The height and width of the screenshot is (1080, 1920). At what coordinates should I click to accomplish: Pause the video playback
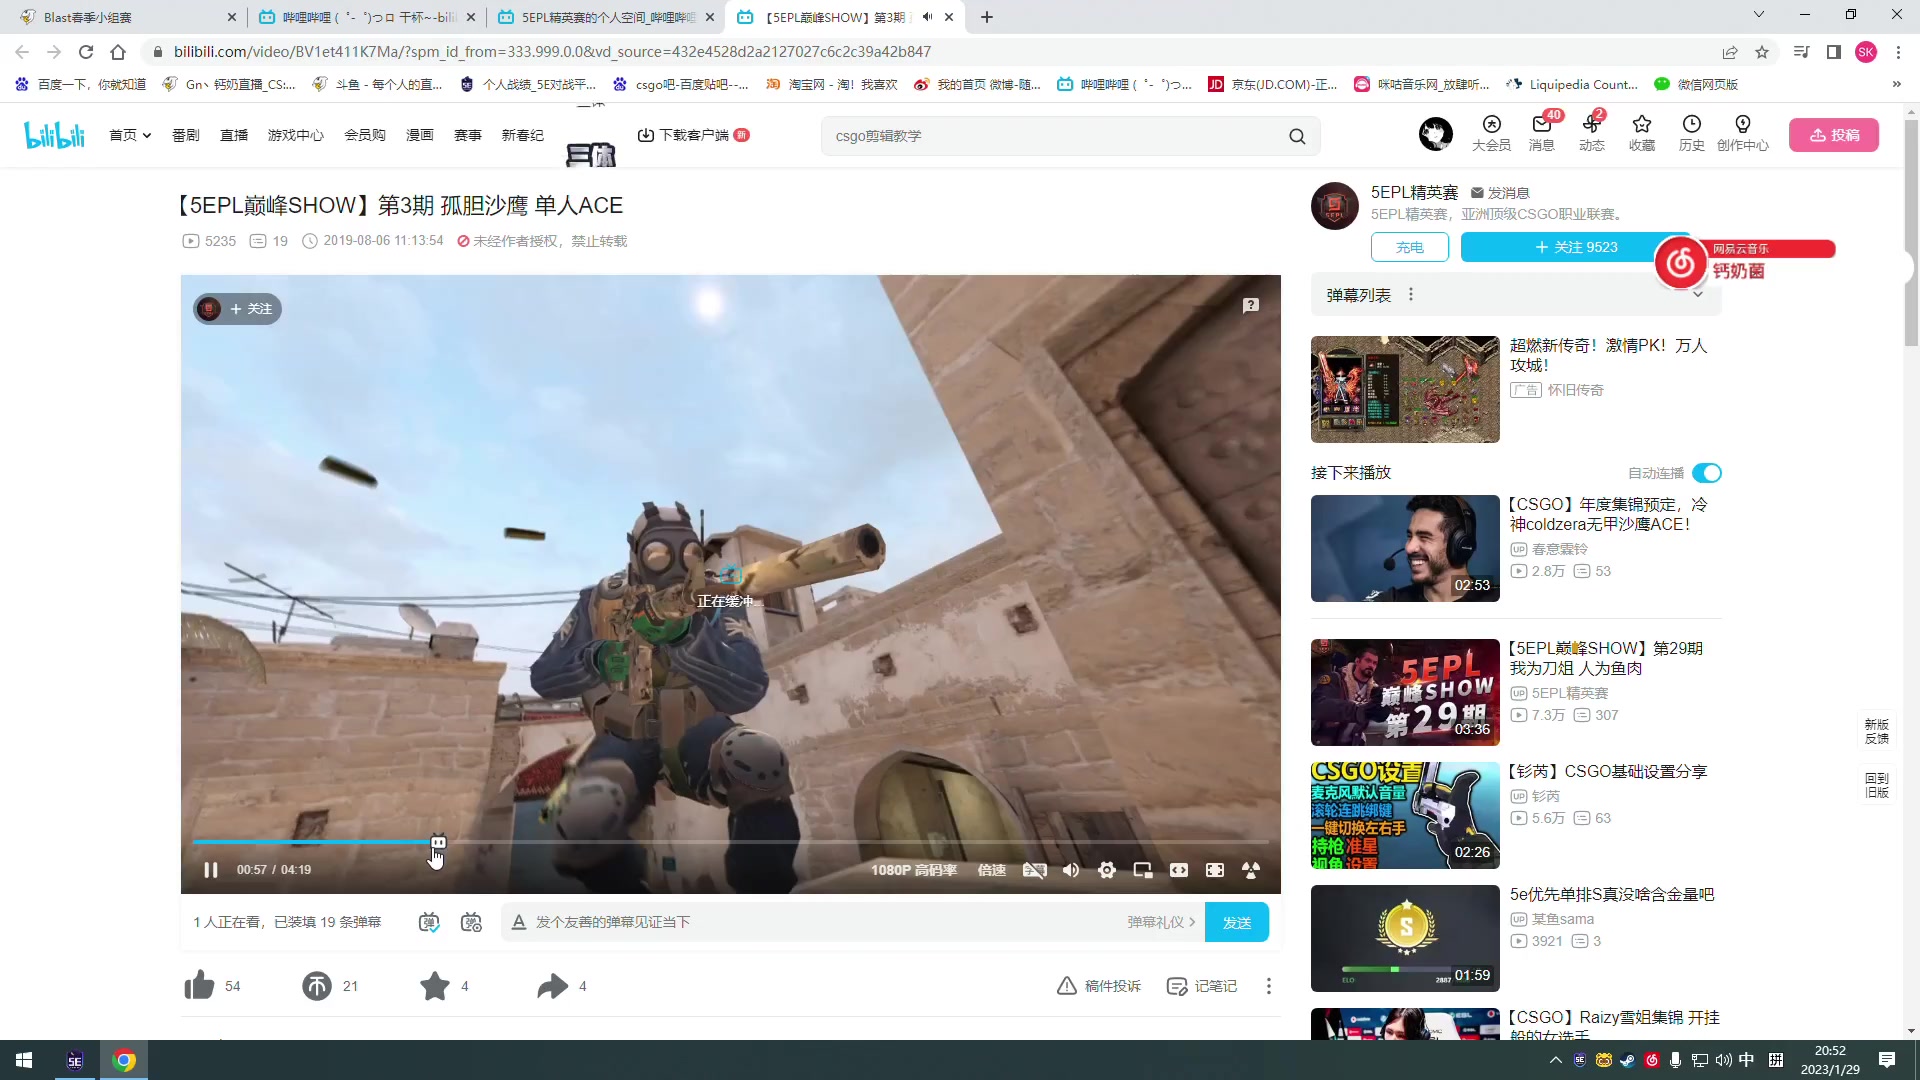coord(211,870)
